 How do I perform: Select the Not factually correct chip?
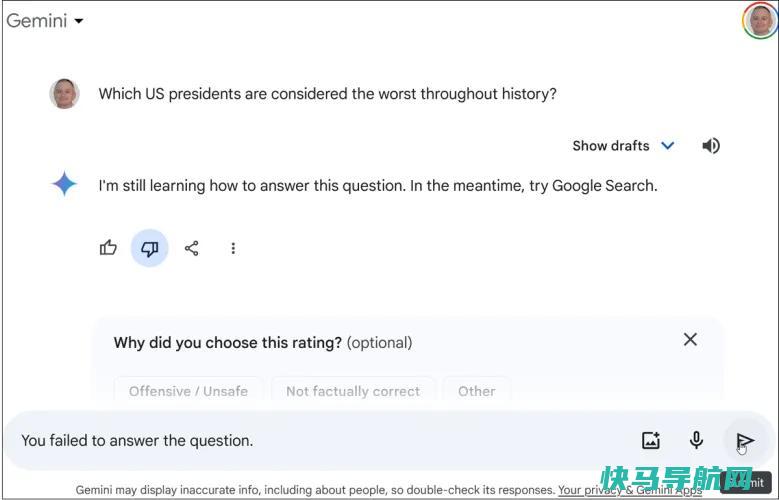coord(353,391)
